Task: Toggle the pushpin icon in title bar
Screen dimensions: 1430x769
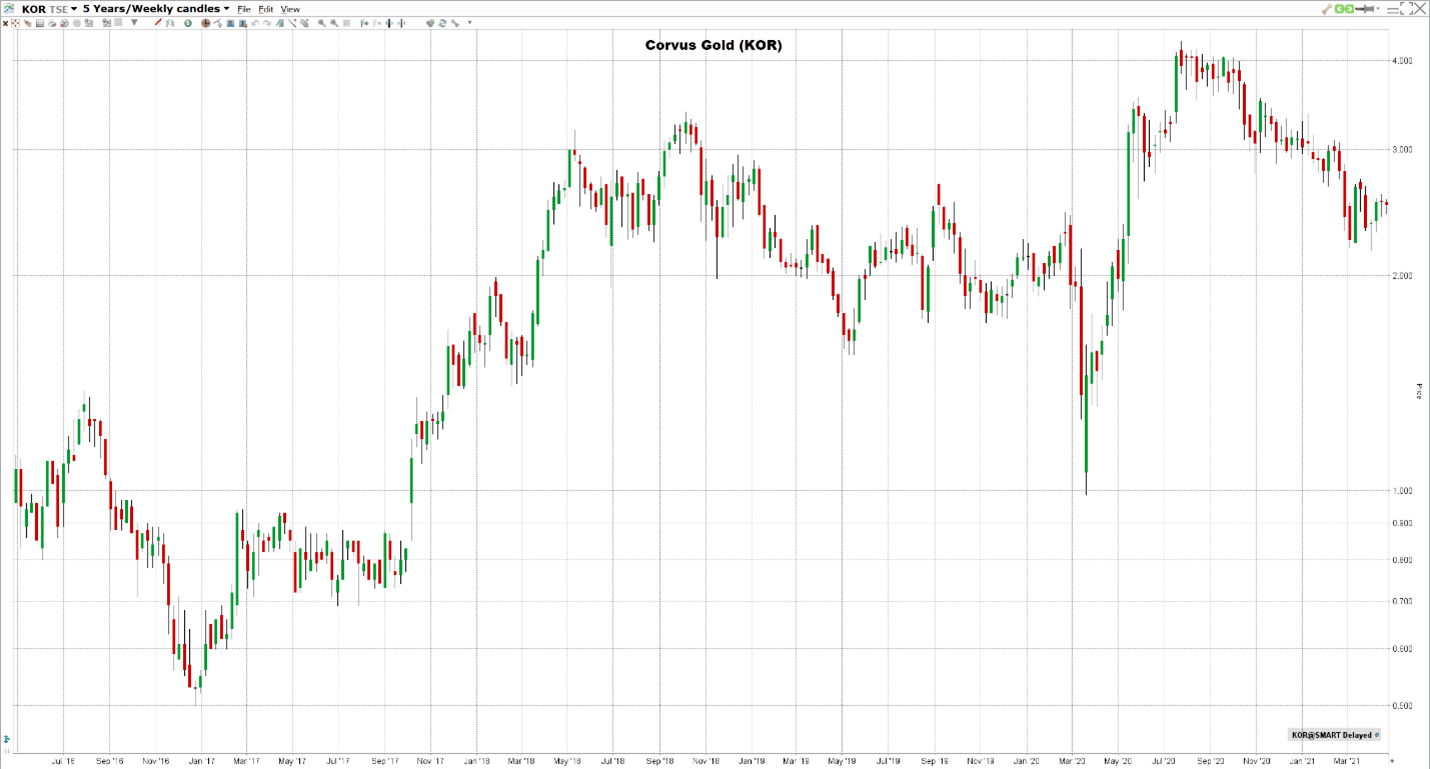Action: tap(1365, 9)
